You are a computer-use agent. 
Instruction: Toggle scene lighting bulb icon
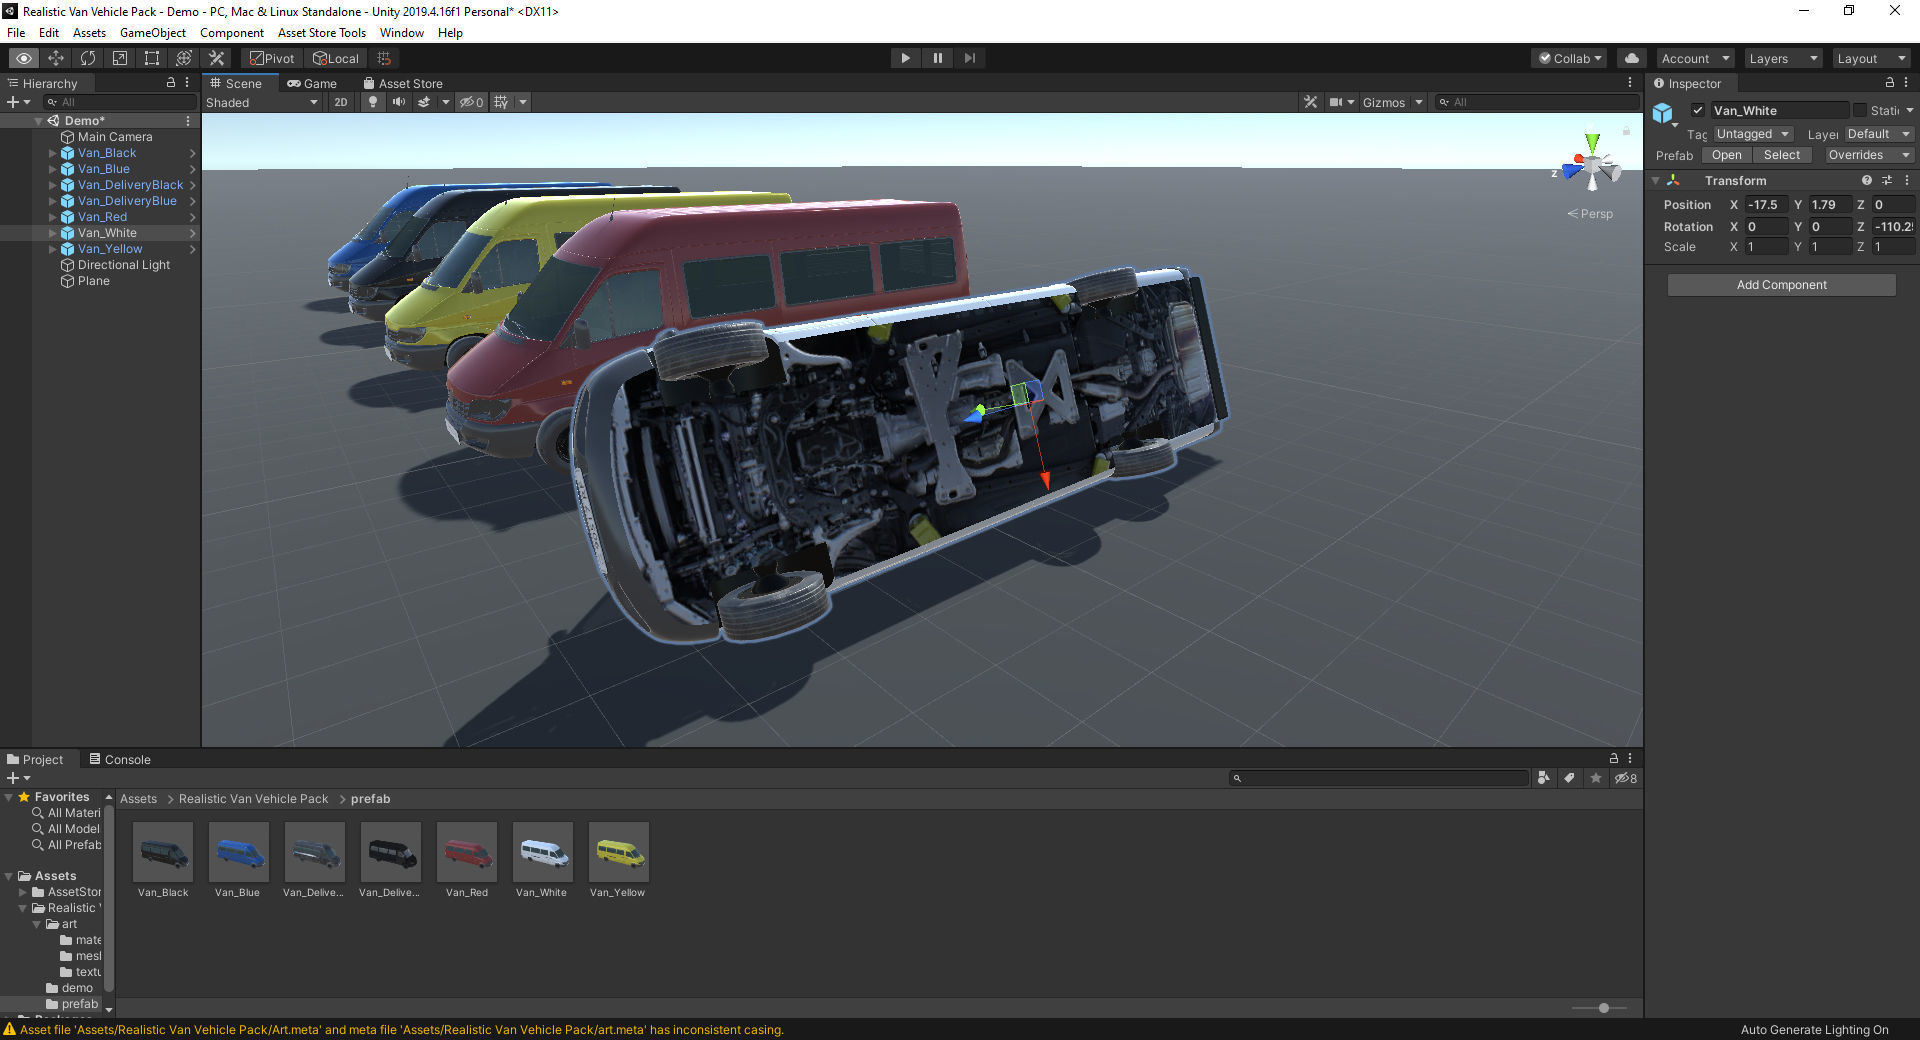[373, 102]
